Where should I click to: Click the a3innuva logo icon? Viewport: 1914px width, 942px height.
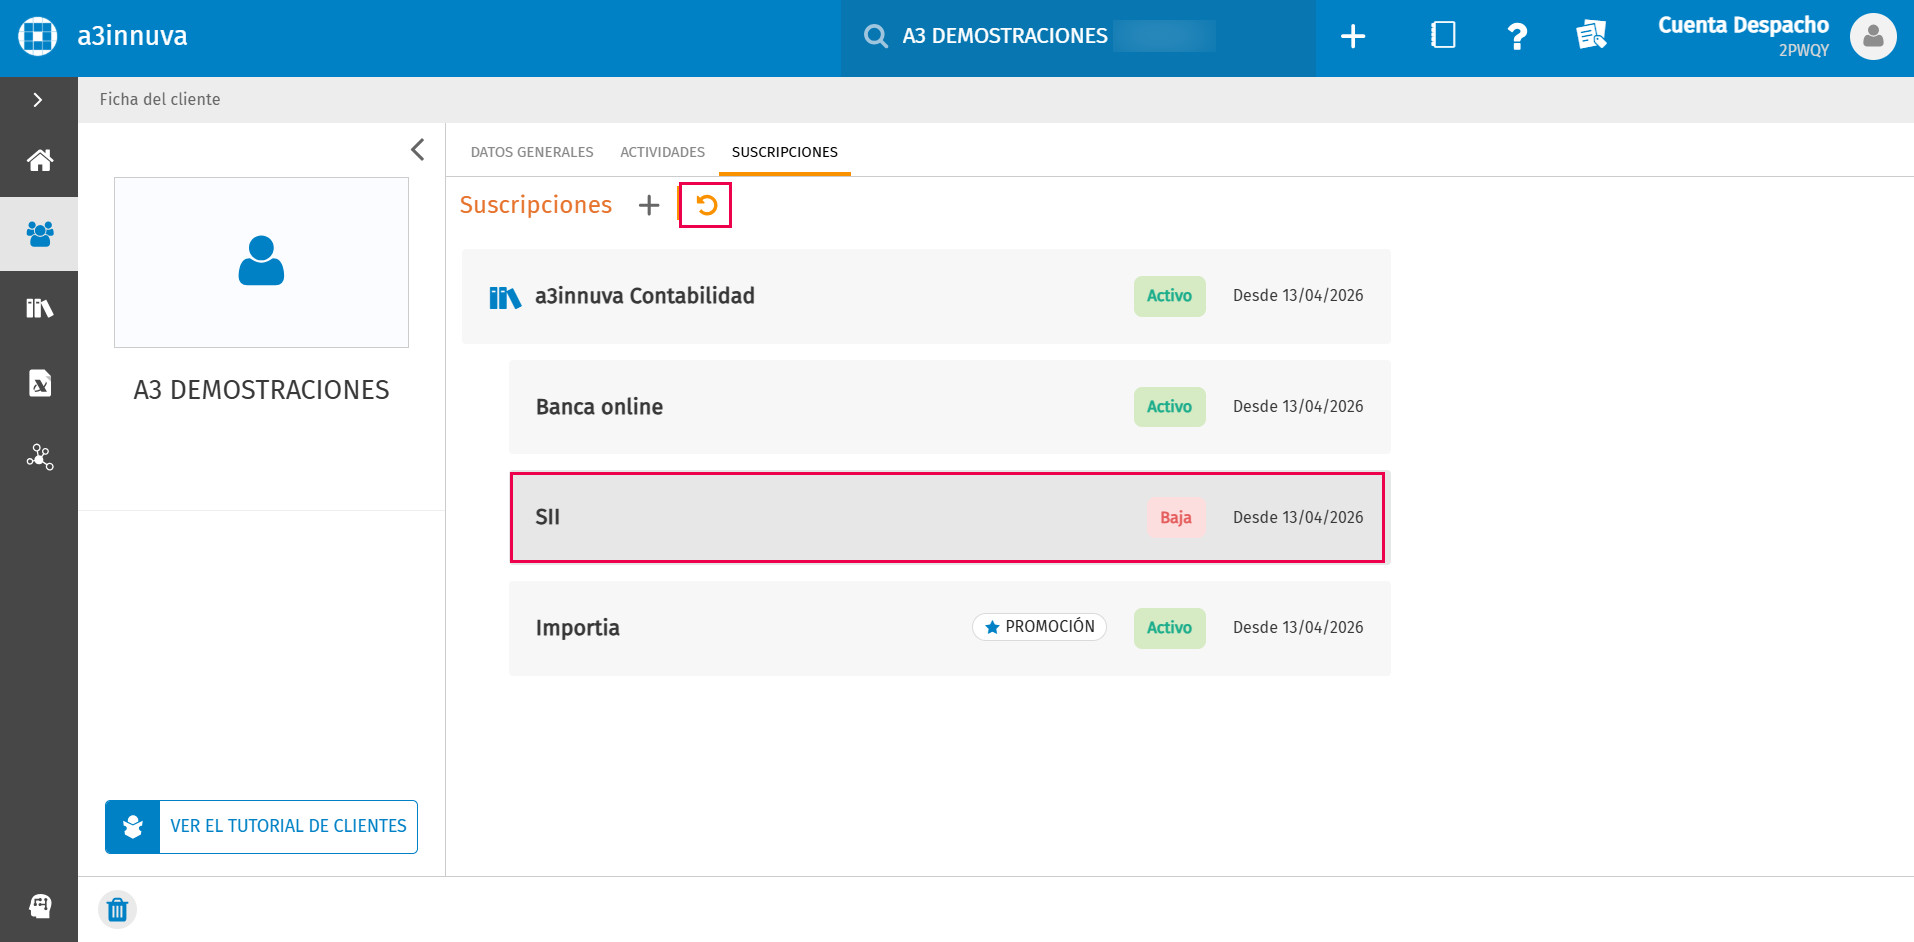(x=38, y=36)
